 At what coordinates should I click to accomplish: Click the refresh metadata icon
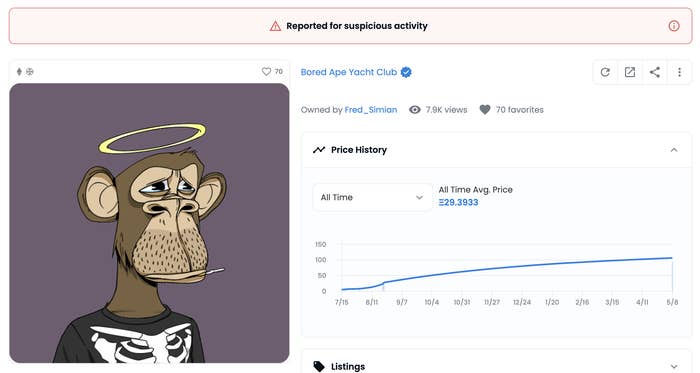(x=605, y=72)
